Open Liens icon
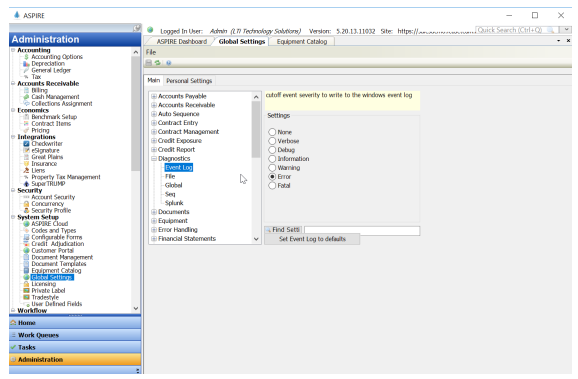578x379 pixels. pos(26,170)
